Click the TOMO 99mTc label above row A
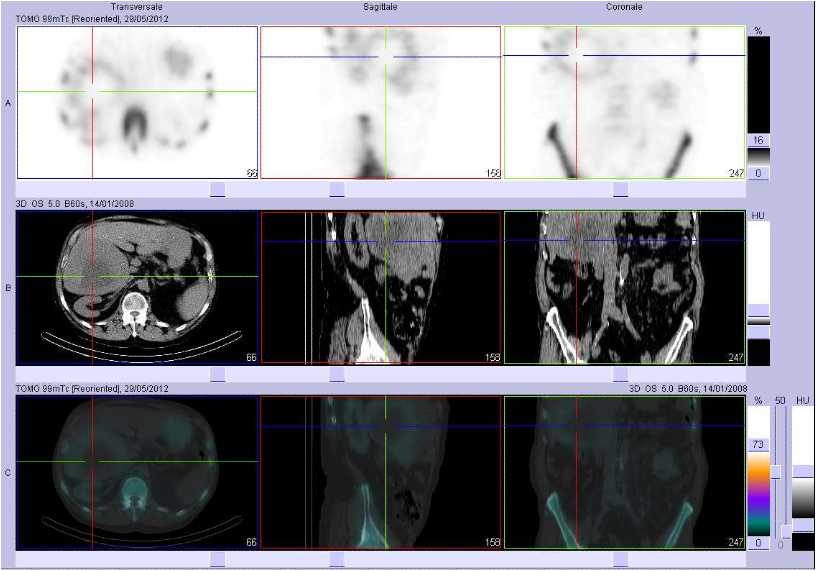816x570 pixels. pos(92,19)
